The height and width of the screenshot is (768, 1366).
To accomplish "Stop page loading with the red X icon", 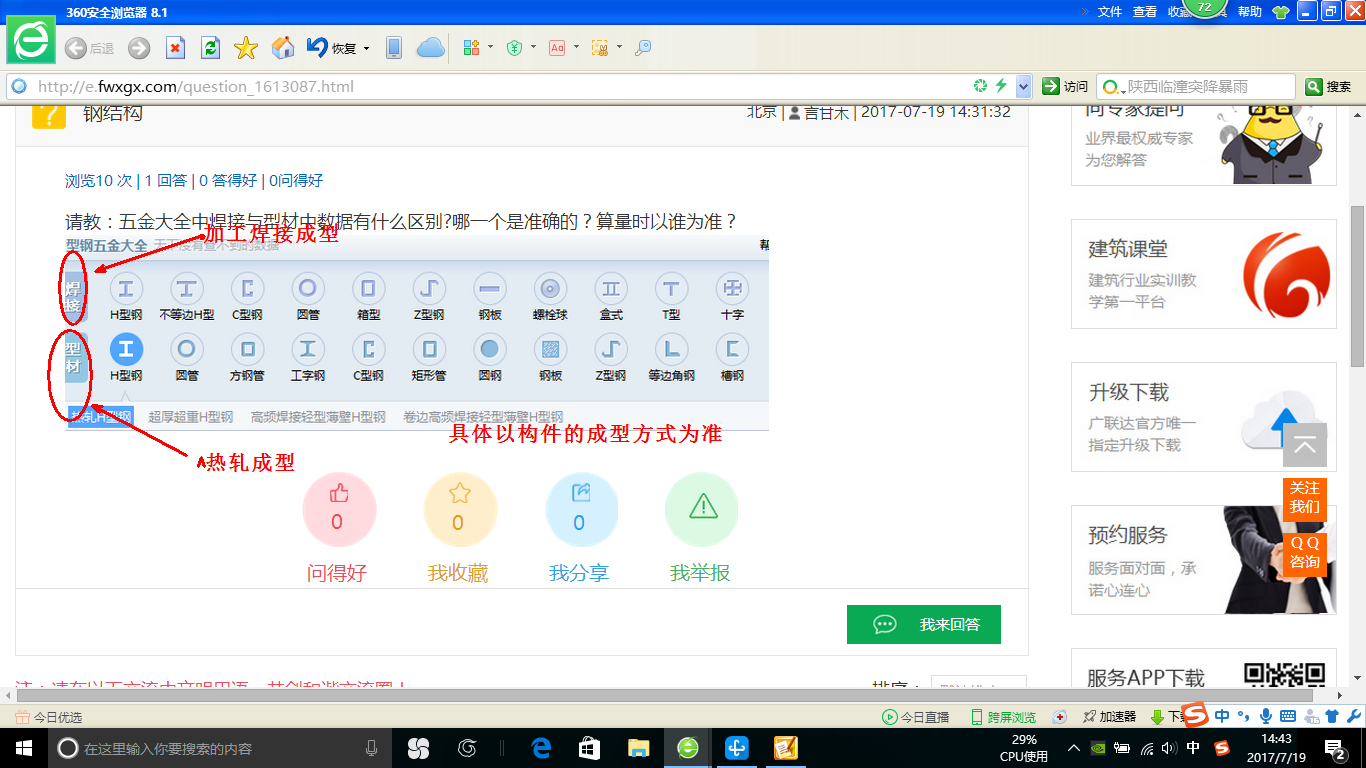I will 175,47.
